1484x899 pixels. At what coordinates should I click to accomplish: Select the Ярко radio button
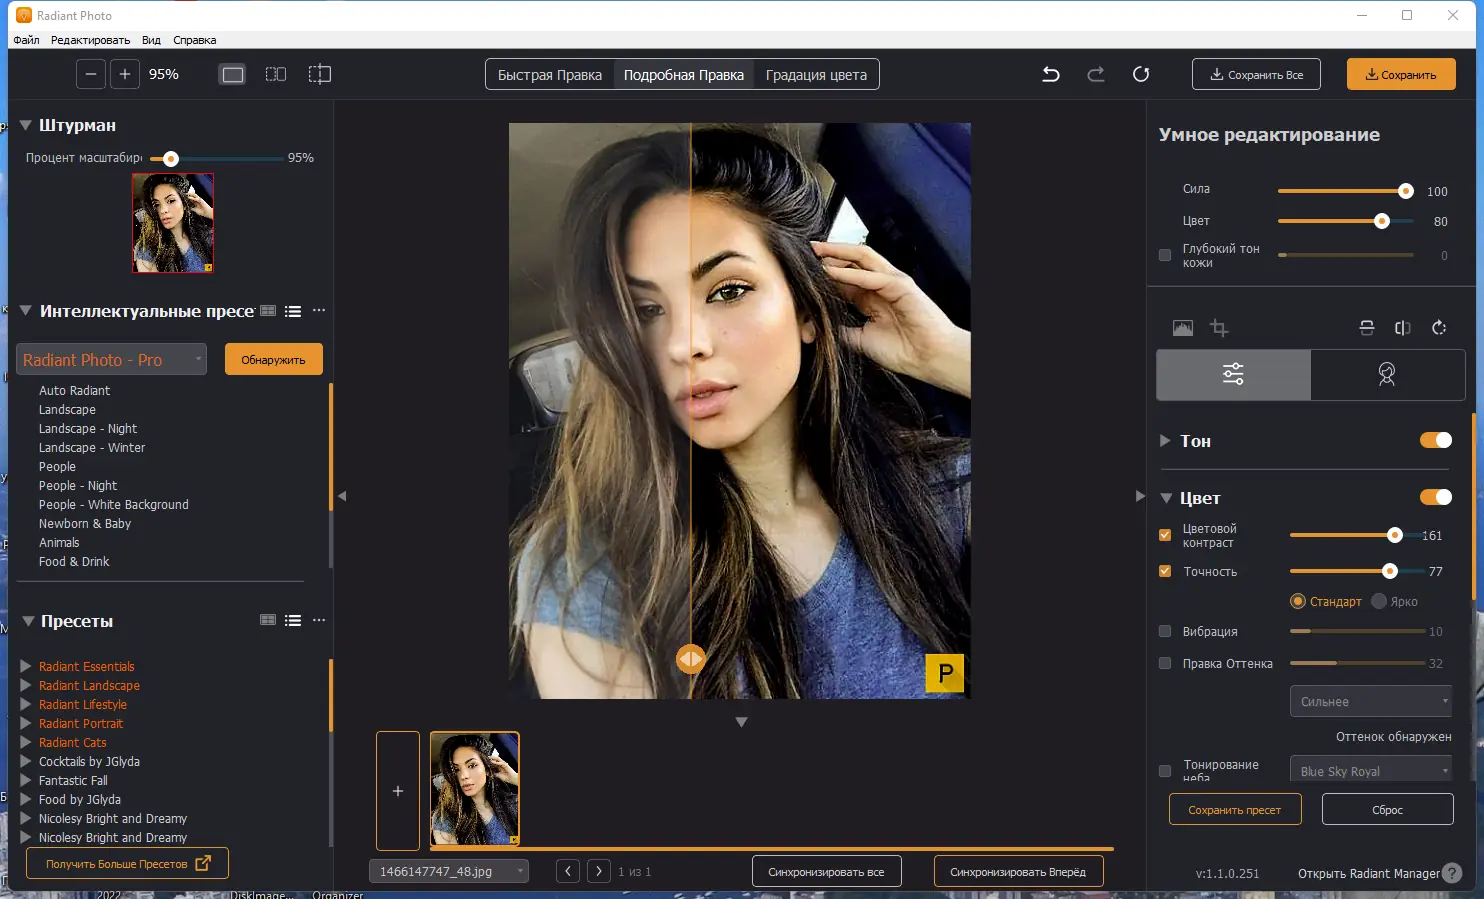point(1379,601)
